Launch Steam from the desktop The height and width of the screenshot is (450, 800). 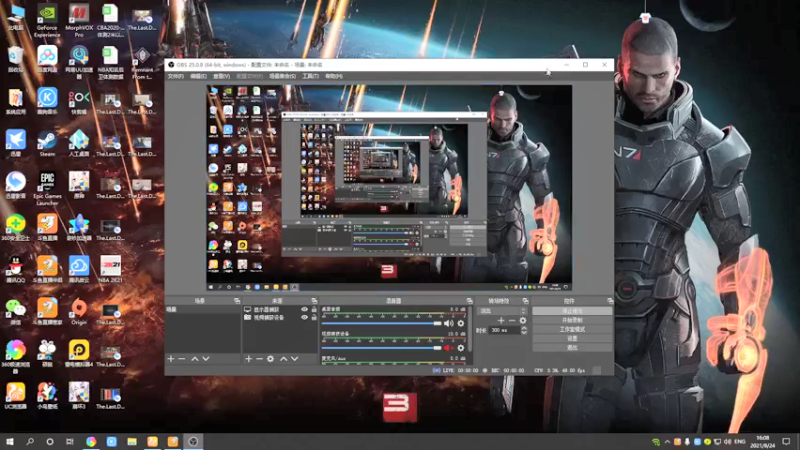[47, 143]
